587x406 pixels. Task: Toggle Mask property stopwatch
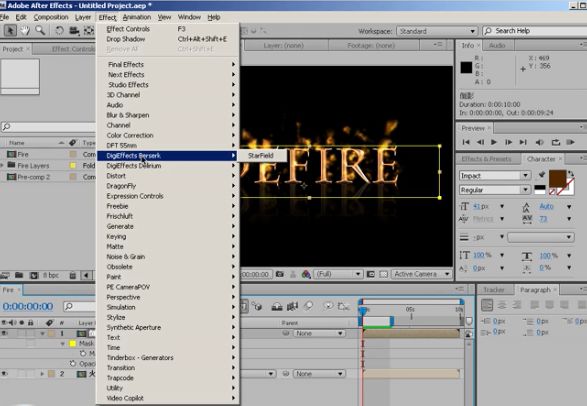(x=83, y=353)
